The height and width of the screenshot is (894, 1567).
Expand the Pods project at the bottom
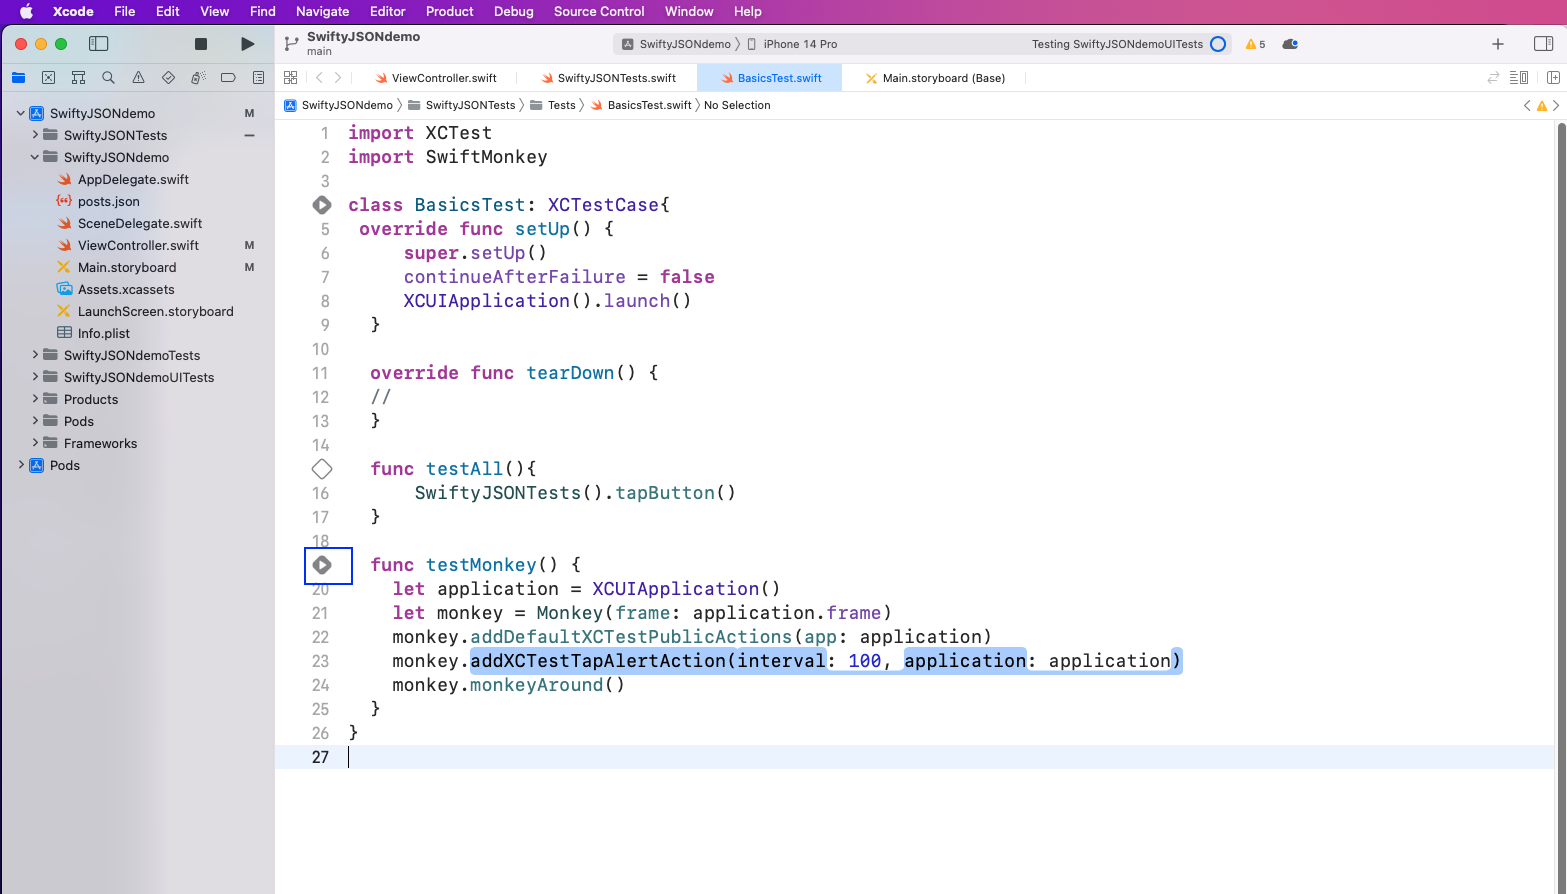click(21, 465)
